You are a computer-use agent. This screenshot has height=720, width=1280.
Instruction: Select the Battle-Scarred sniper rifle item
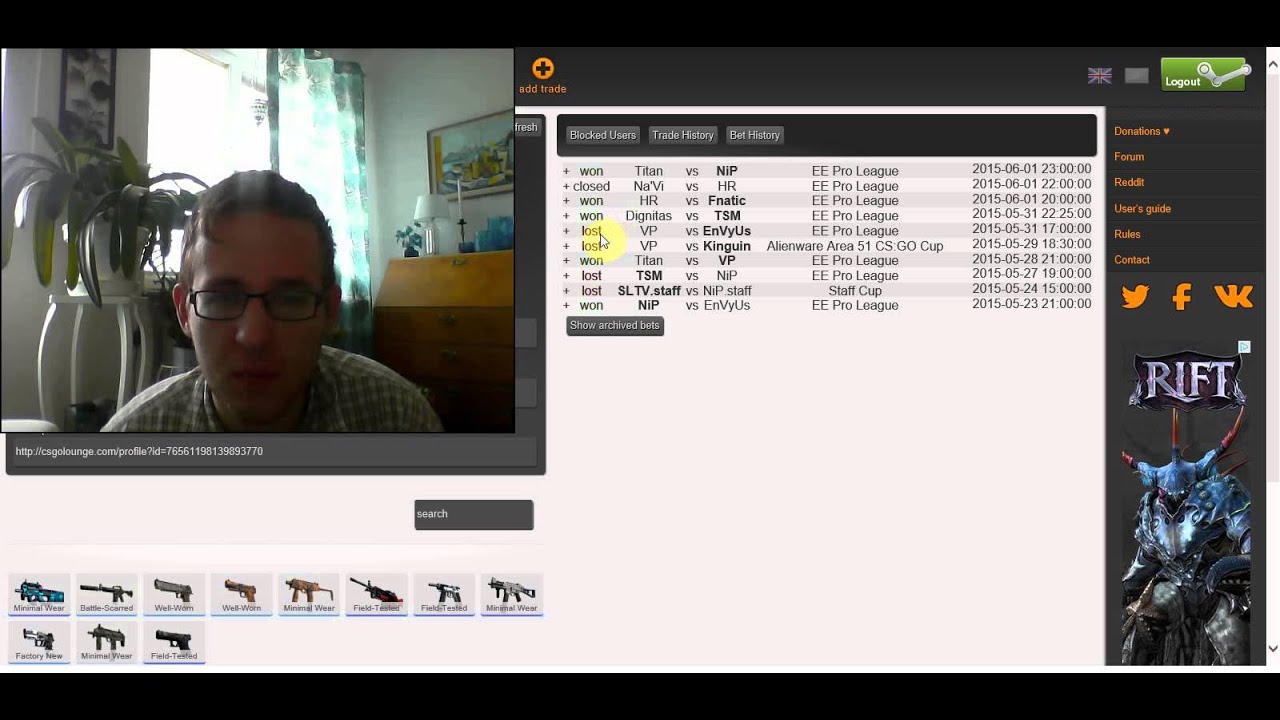click(x=106, y=594)
